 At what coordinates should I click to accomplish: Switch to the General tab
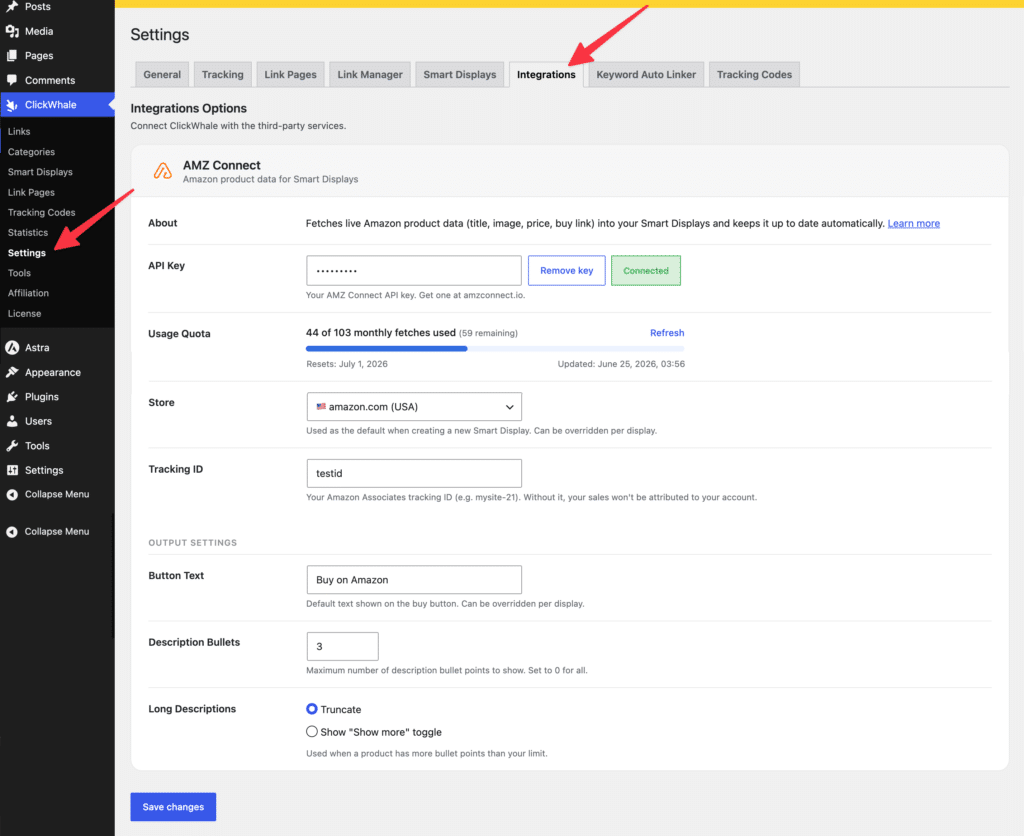pos(162,74)
